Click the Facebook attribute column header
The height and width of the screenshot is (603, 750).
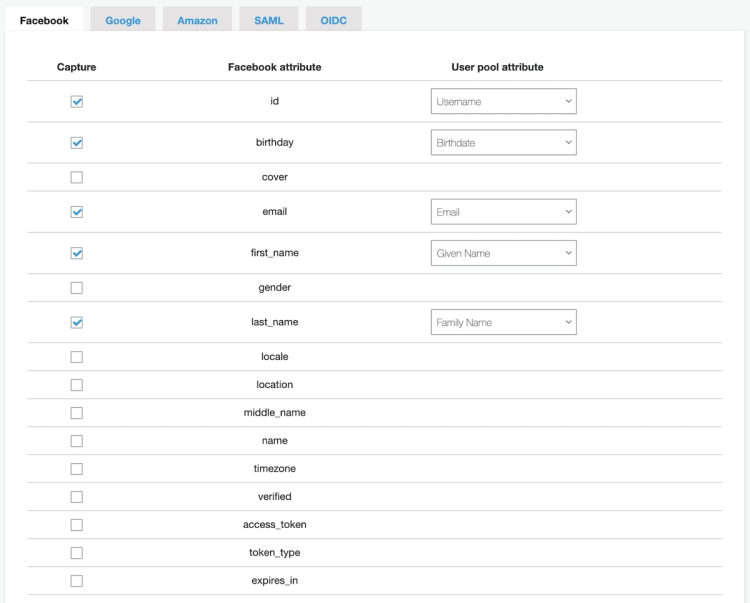click(275, 67)
